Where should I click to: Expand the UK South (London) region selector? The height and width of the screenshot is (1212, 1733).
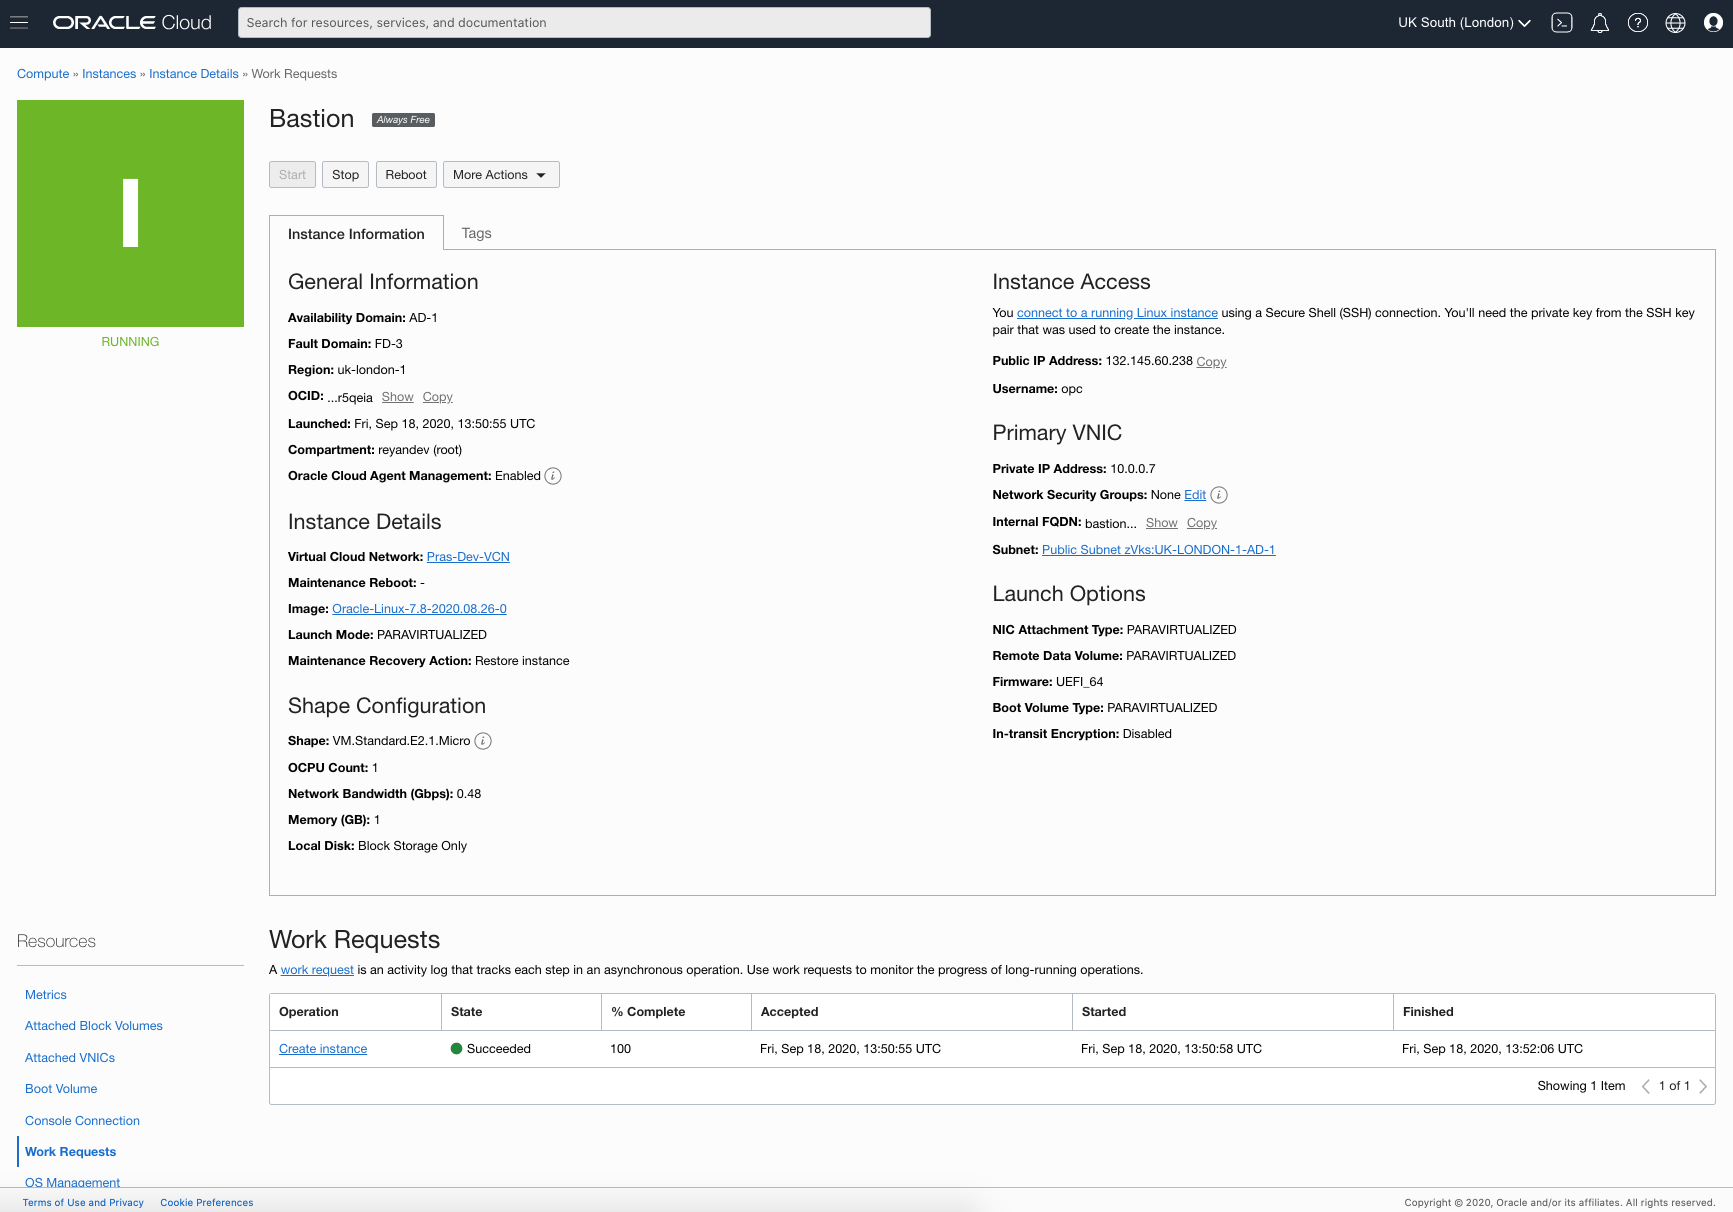point(1464,23)
